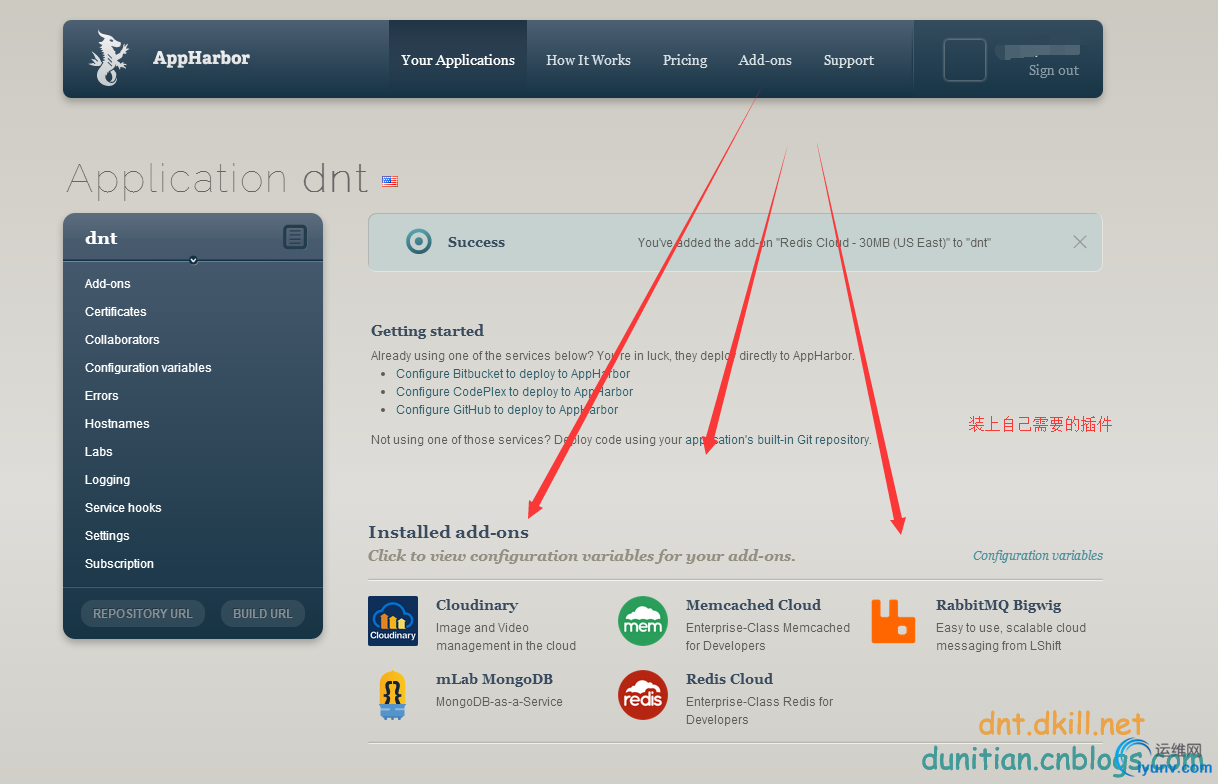1218x784 pixels.
Task: Open Certificates in the sidebar
Action: pyautogui.click(x=116, y=312)
